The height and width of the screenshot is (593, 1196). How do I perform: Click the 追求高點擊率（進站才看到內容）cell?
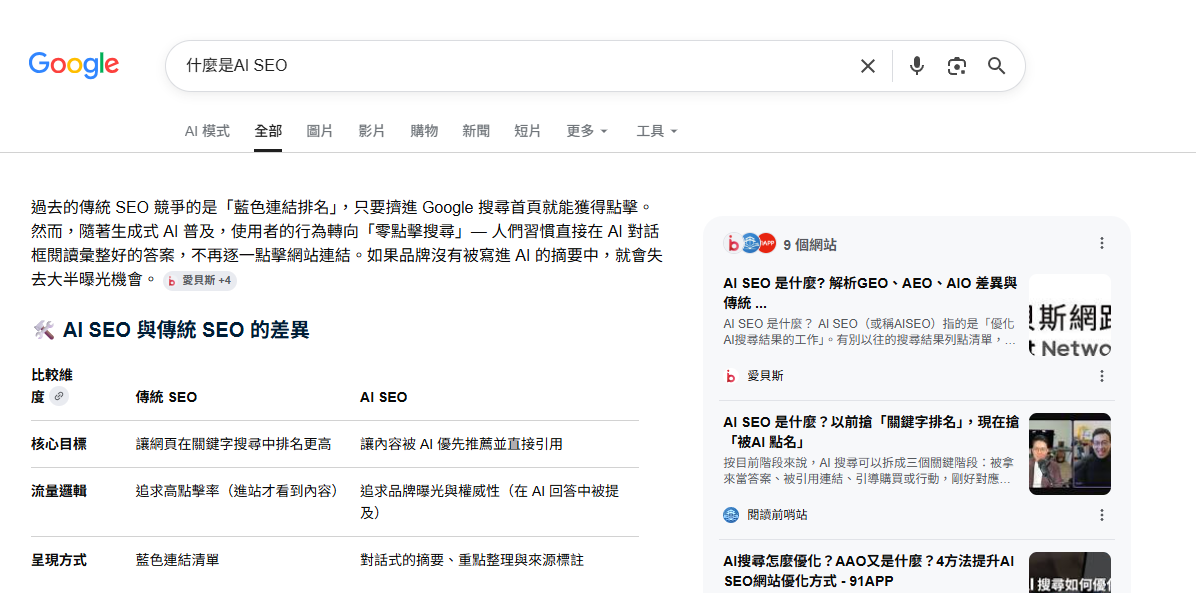tap(237, 491)
